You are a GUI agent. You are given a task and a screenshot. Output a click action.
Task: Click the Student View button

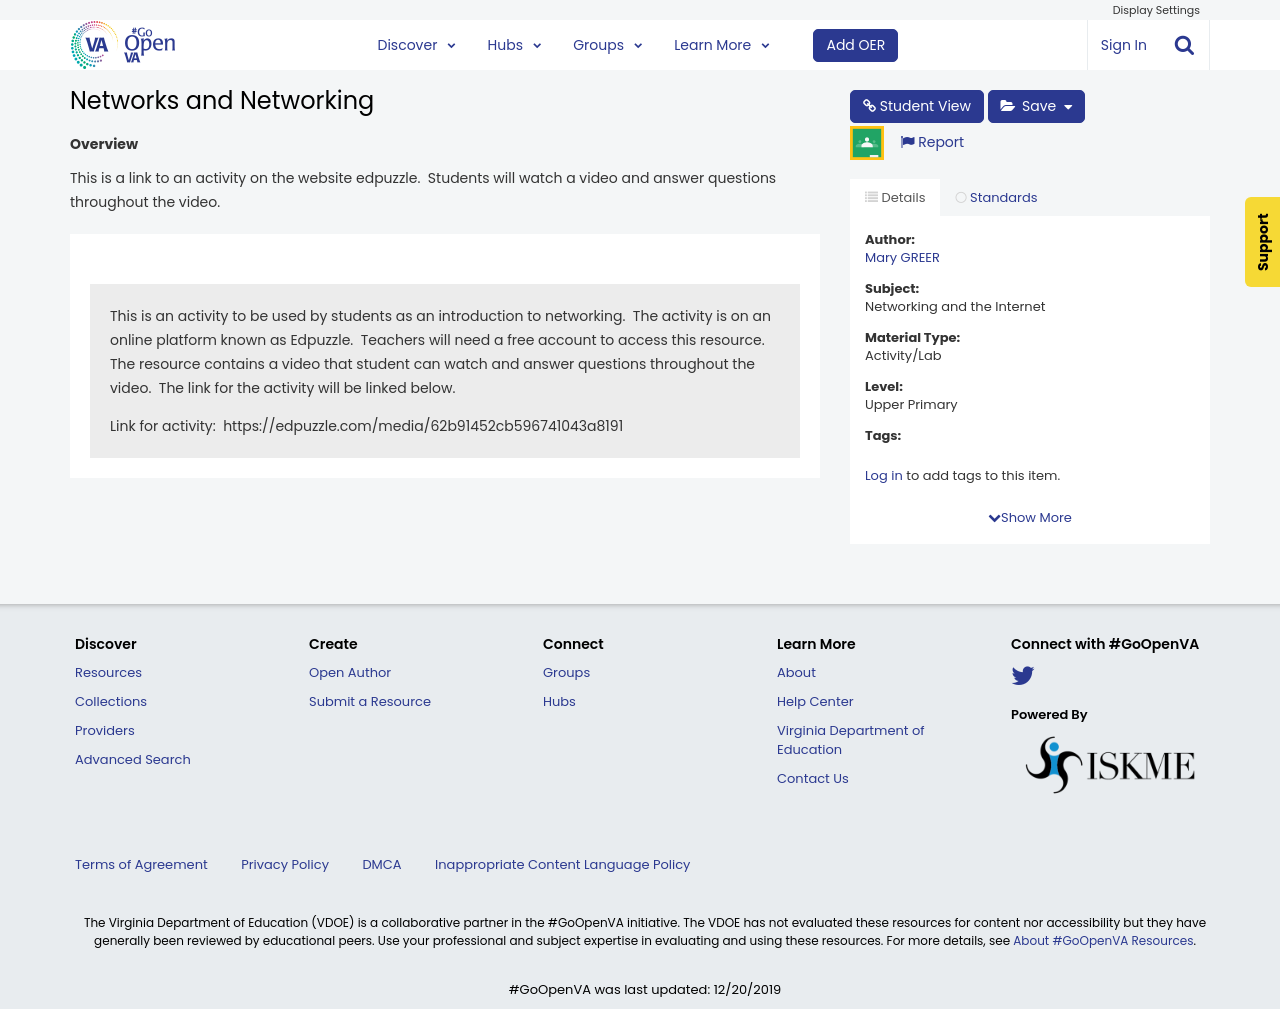pyautogui.click(x=917, y=106)
